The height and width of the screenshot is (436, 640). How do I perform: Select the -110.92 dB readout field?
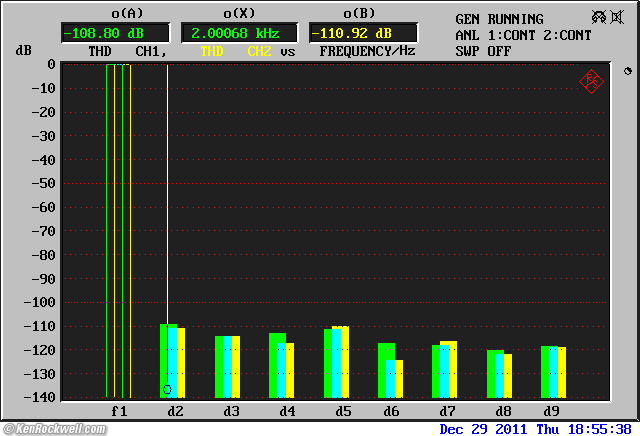363,33
